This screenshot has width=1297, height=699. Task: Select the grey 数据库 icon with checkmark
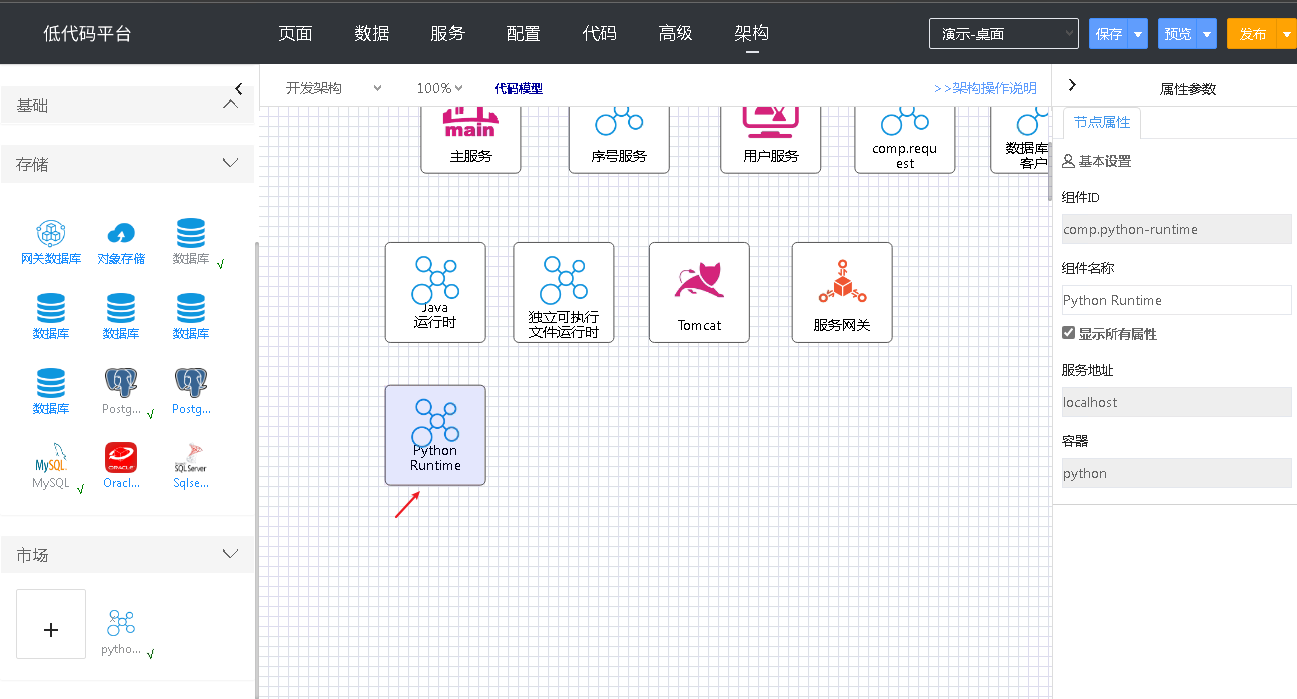click(191, 234)
